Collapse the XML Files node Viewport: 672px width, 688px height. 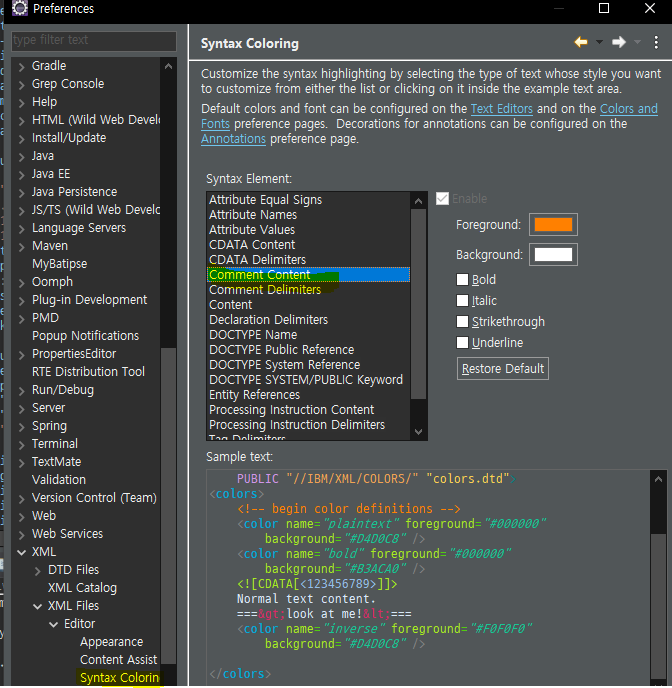pyautogui.click(x=38, y=606)
